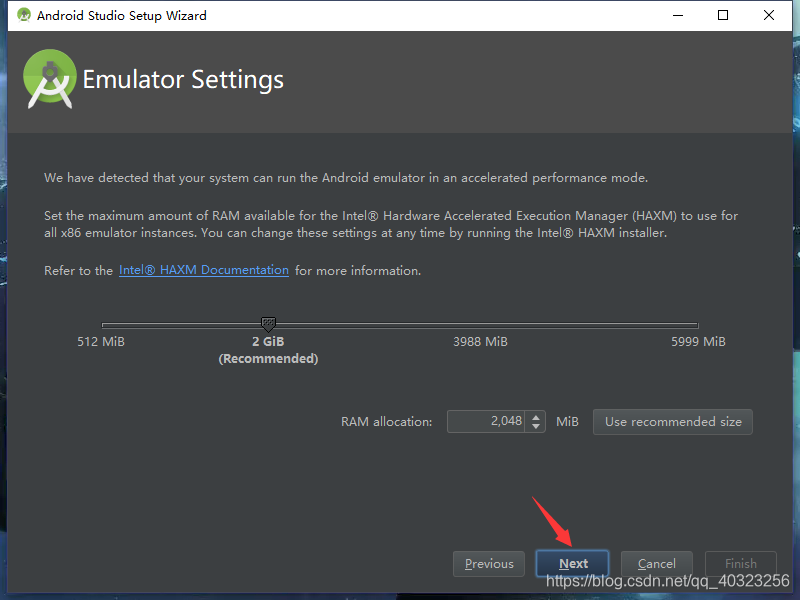Click the '512 MiB' slider label
800x600 pixels.
[x=101, y=341]
